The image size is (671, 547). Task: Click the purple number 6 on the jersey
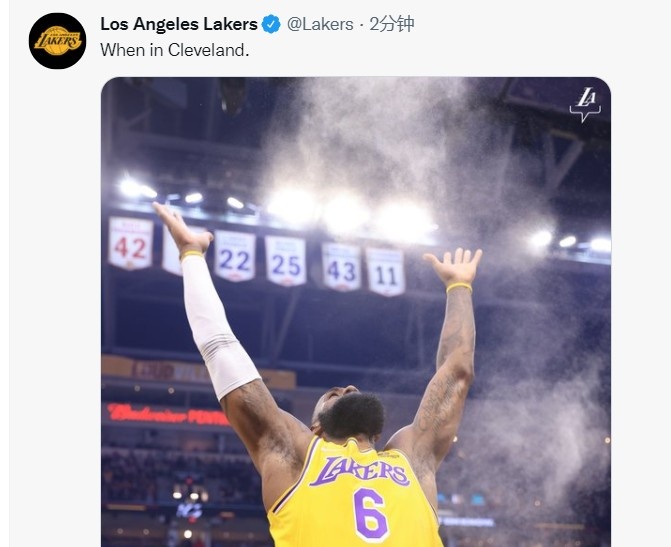(371, 515)
